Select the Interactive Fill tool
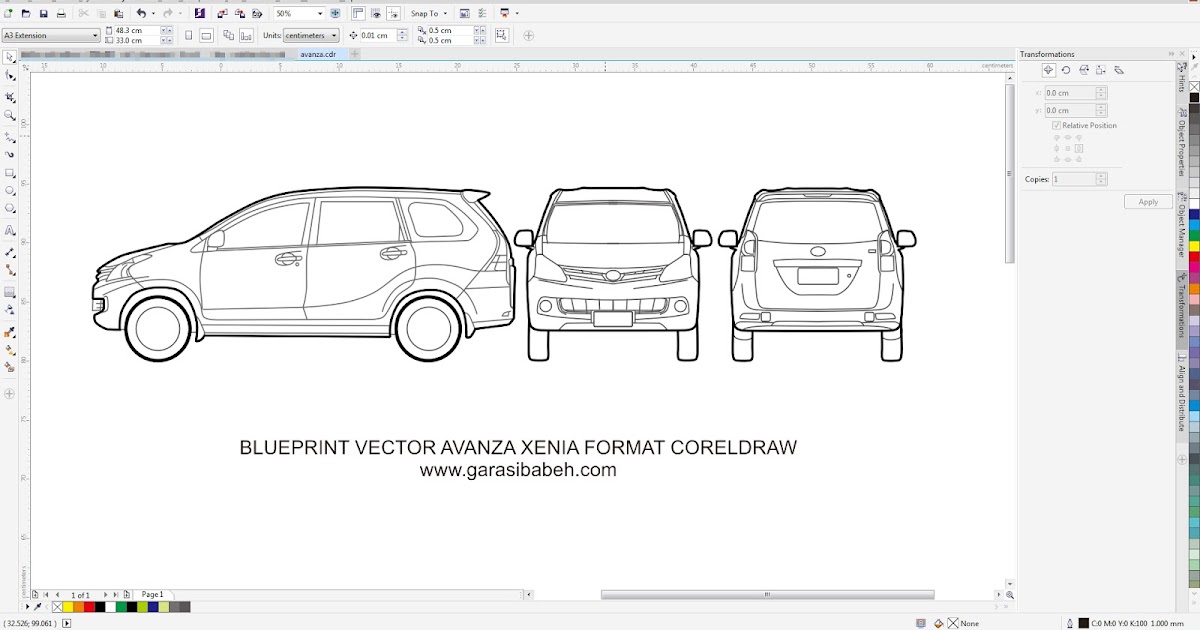1200x630 pixels. point(10,350)
